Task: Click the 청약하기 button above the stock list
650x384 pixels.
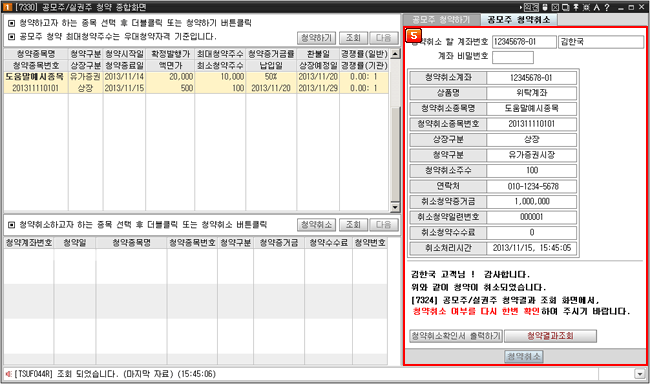Action: click(316, 38)
